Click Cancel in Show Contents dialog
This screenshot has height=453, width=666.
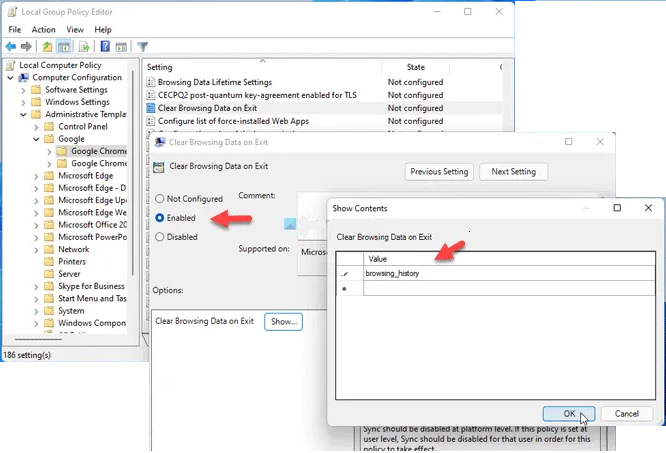(x=626, y=414)
